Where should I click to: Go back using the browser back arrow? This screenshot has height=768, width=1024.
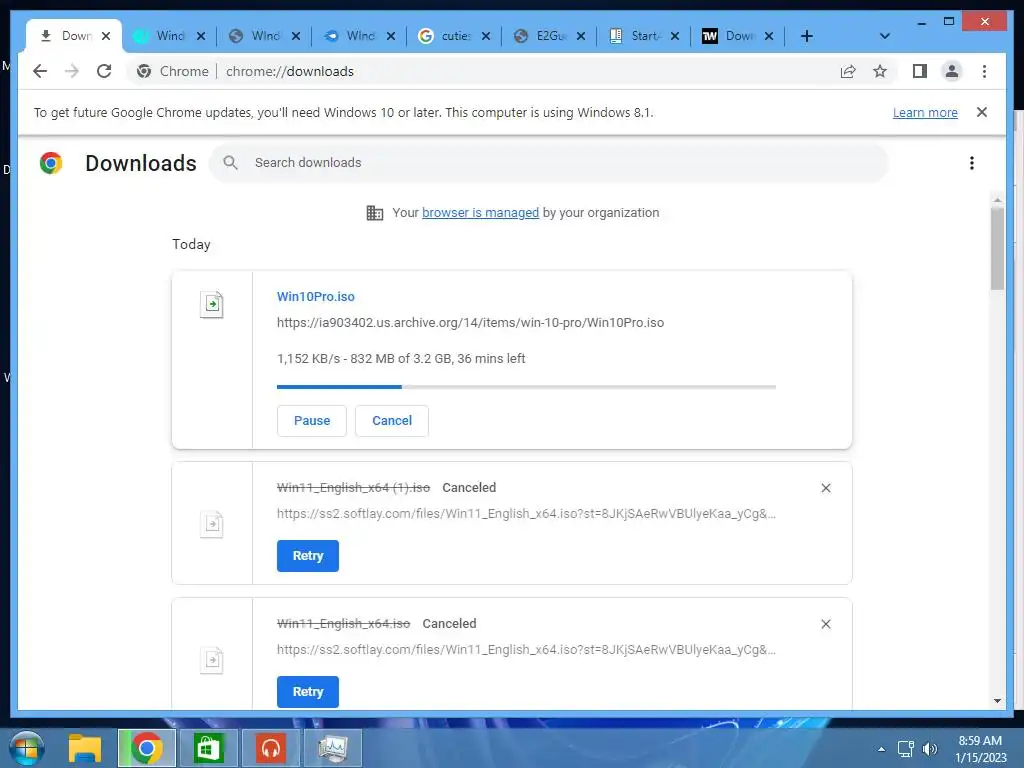(x=40, y=71)
